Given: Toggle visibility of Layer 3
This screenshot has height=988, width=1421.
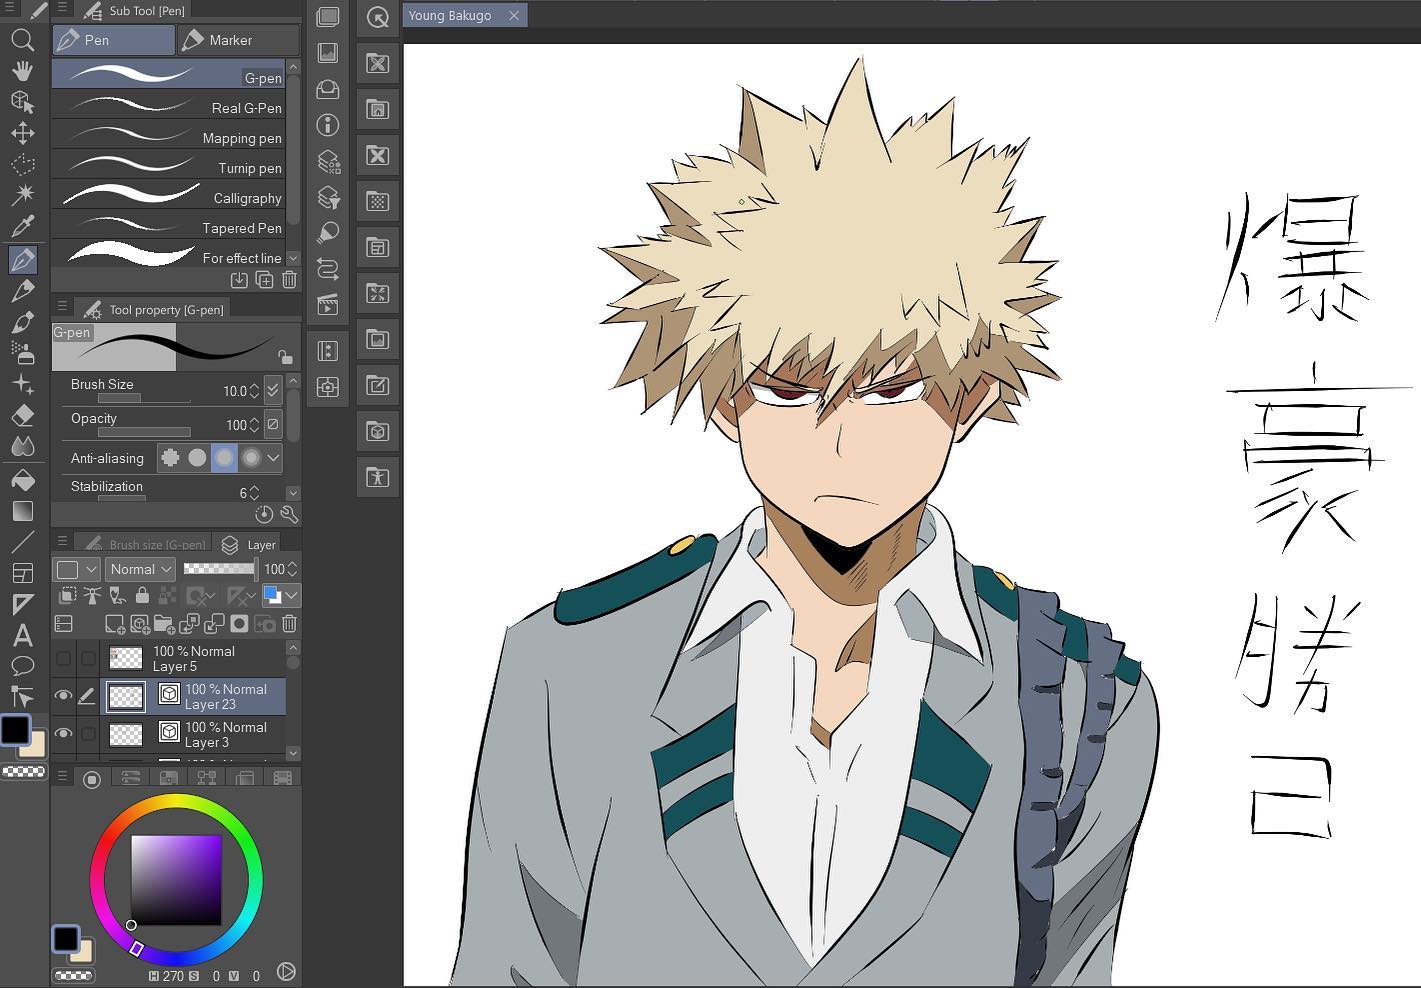Looking at the screenshot, I should coord(63,734).
